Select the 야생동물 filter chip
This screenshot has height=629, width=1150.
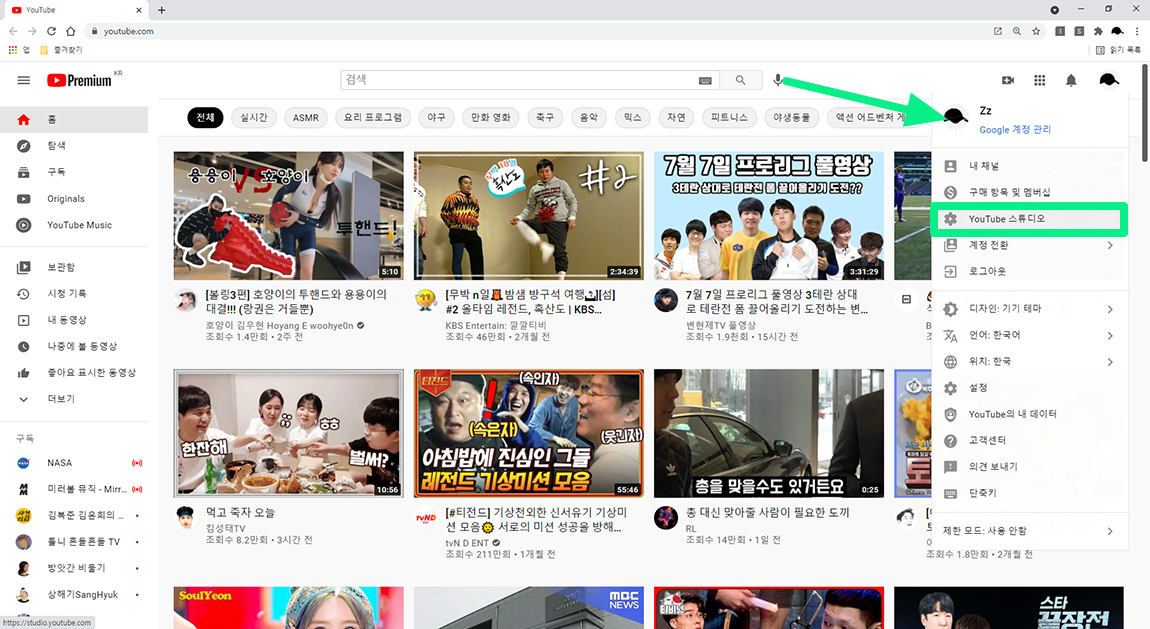791,117
